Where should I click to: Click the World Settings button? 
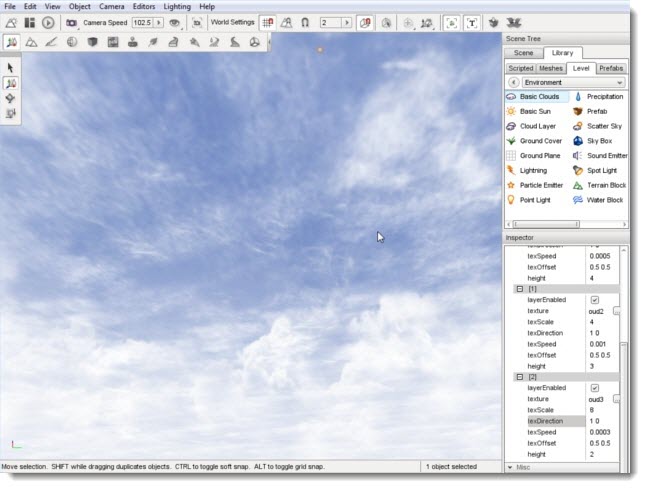tap(232, 22)
